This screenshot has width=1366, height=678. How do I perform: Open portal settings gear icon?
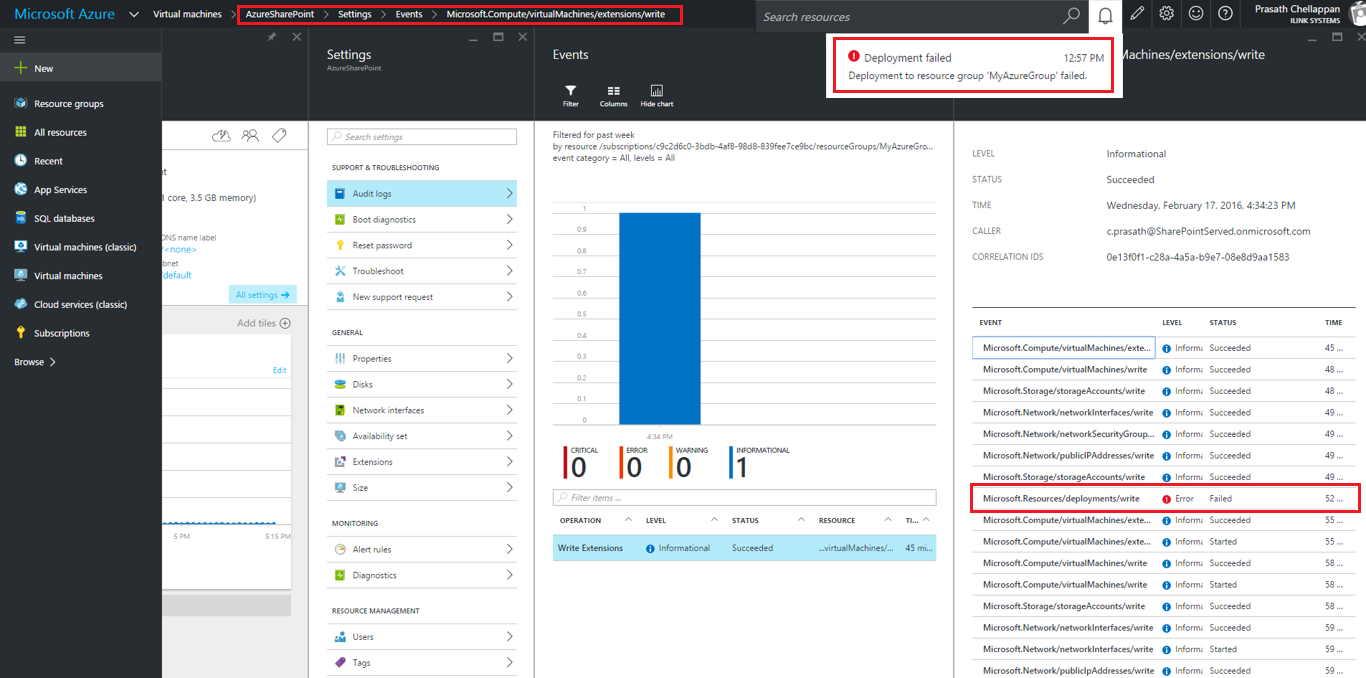[x=1166, y=14]
